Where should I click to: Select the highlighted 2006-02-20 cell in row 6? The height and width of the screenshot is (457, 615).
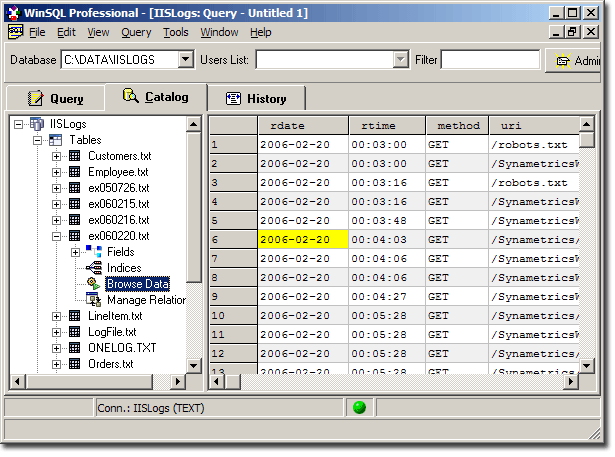pyautogui.click(x=303, y=239)
